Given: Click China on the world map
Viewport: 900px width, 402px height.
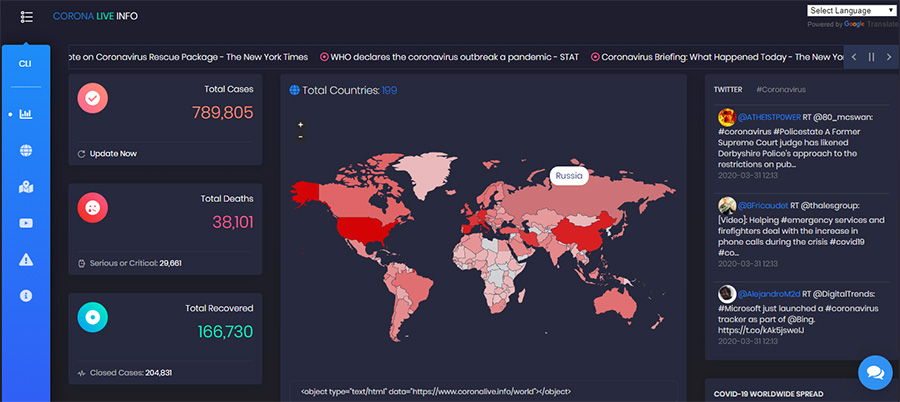Looking at the screenshot, I should tap(583, 233).
